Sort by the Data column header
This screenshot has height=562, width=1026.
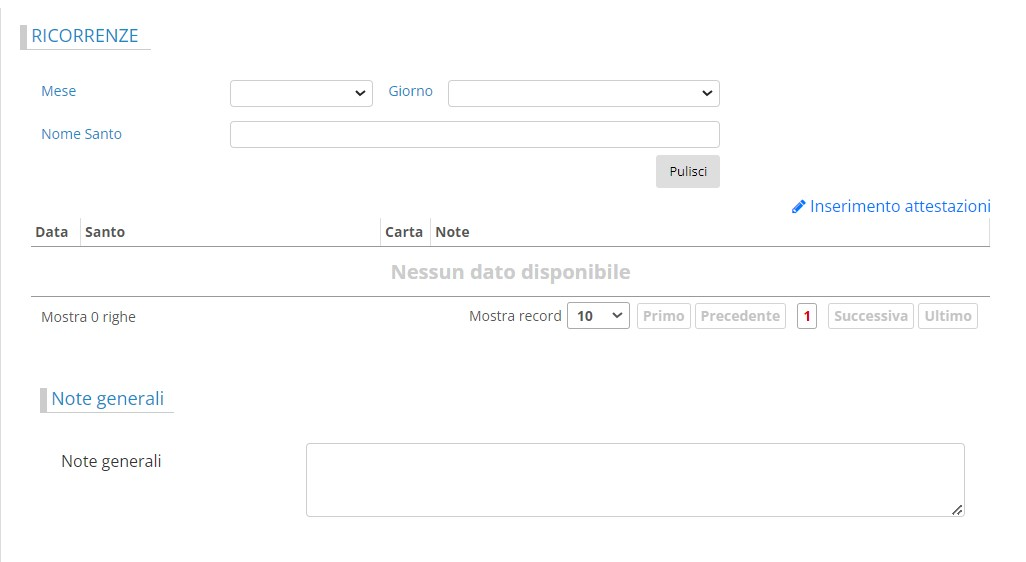click(52, 232)
